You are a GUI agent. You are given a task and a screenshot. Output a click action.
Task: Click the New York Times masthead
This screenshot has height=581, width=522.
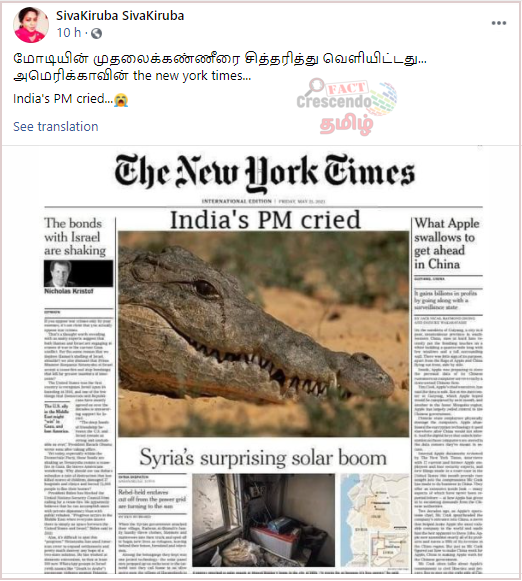(x=264, y=173)
